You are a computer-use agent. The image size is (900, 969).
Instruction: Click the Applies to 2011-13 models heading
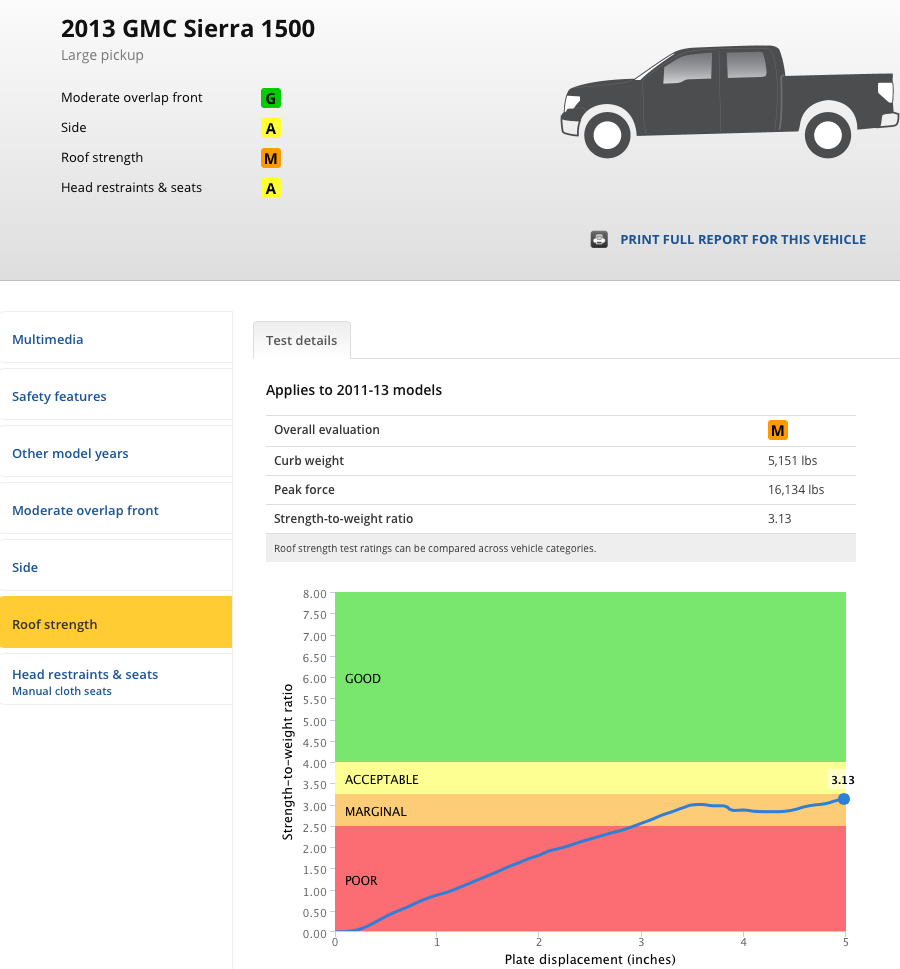354,390
